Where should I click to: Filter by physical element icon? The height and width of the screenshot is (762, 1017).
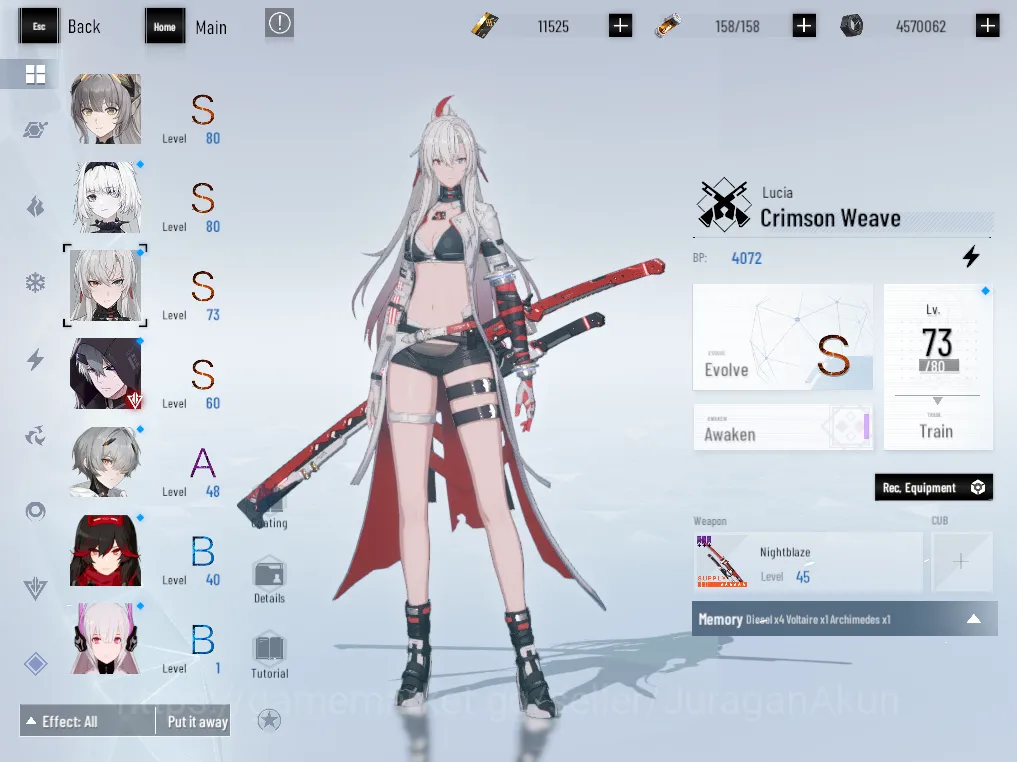tap(35, 130)
